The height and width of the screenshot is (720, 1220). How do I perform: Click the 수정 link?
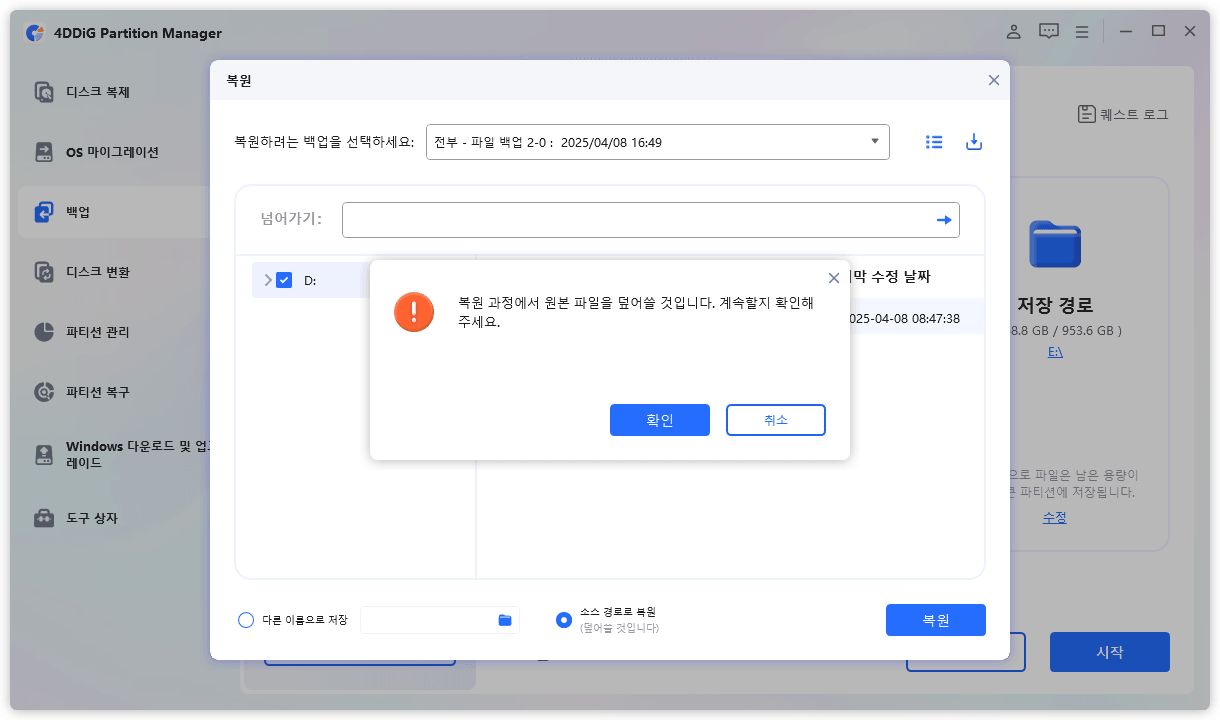coord(1054,517)
